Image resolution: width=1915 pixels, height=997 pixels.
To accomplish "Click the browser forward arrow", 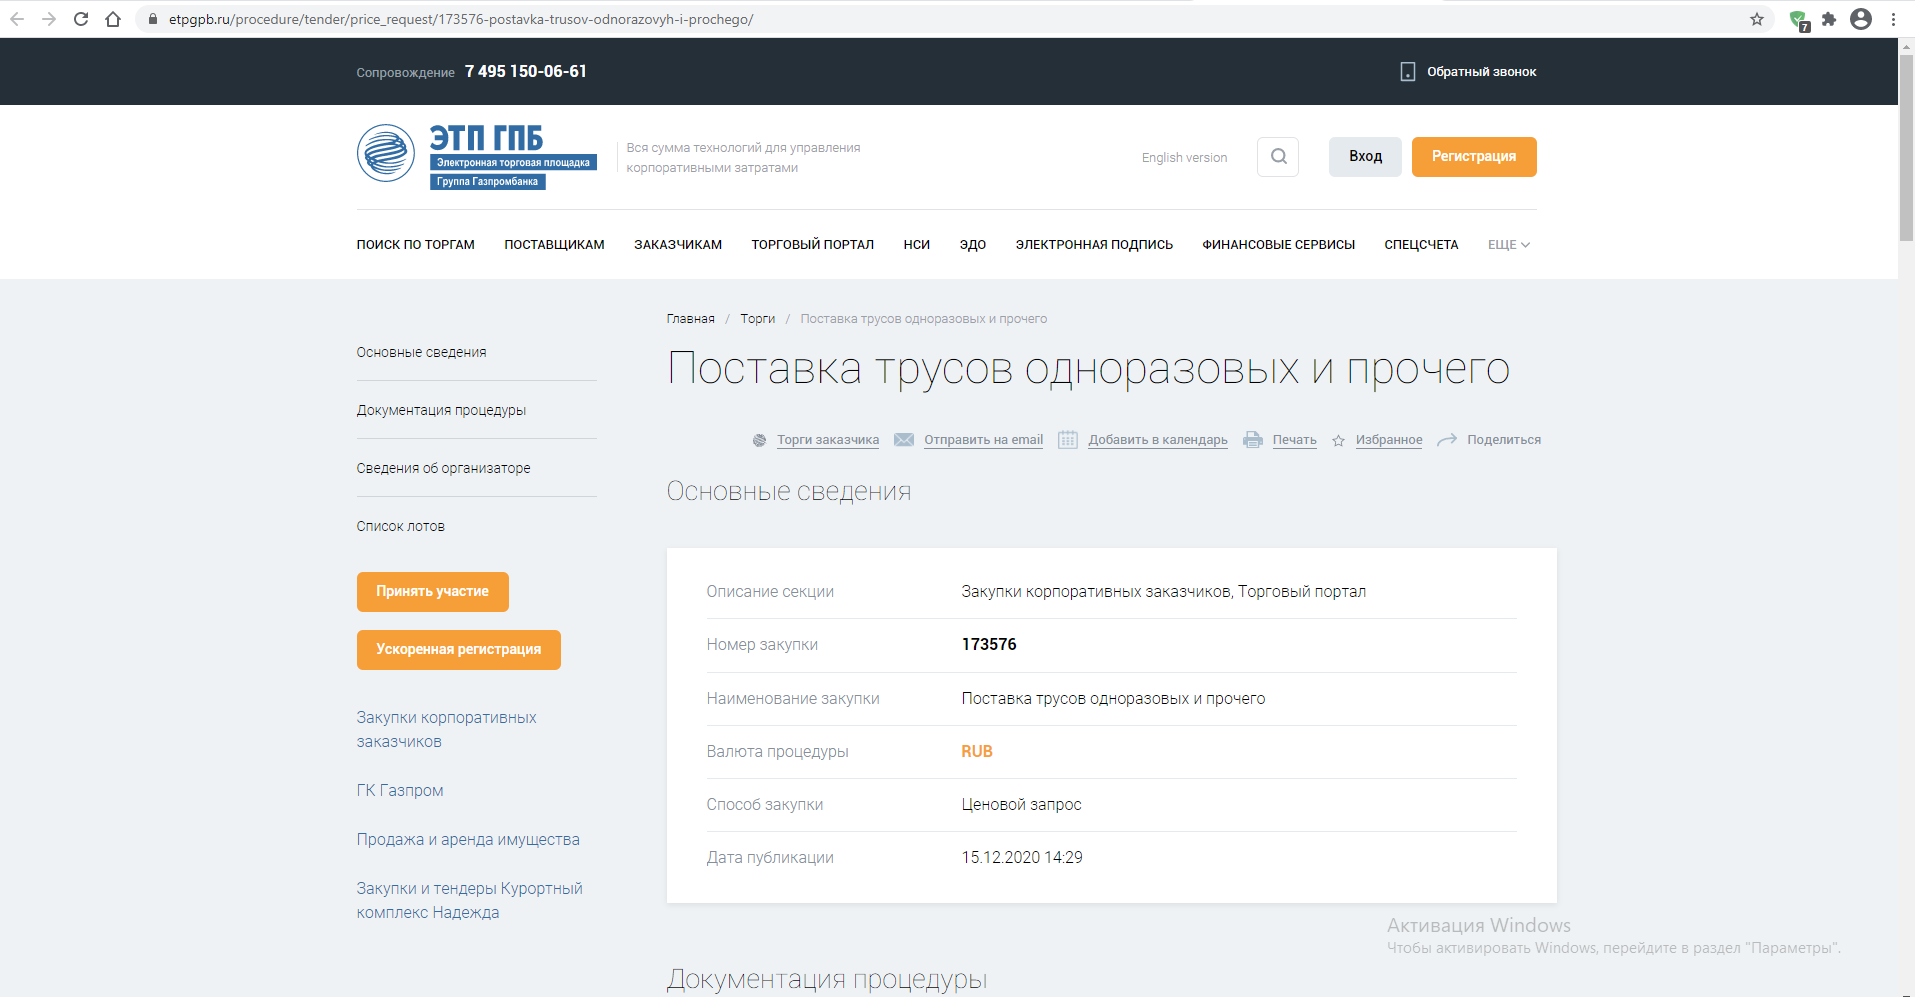I will [49, 19].
